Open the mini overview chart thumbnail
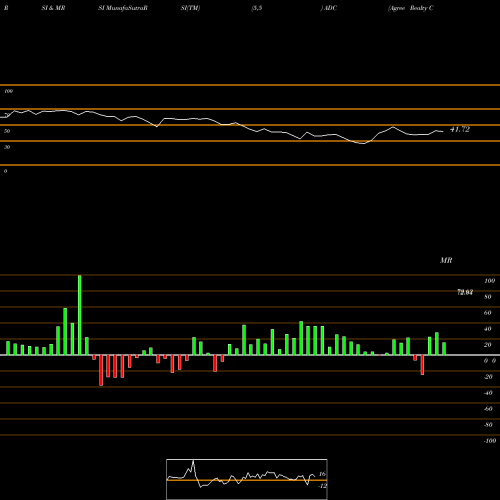Image resolution: width=500 pixels, height=500 pixels. click(247, 479)
